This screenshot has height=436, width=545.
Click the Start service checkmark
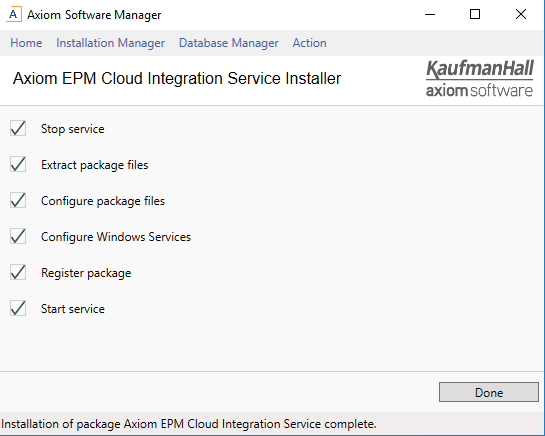click(18, 308)
